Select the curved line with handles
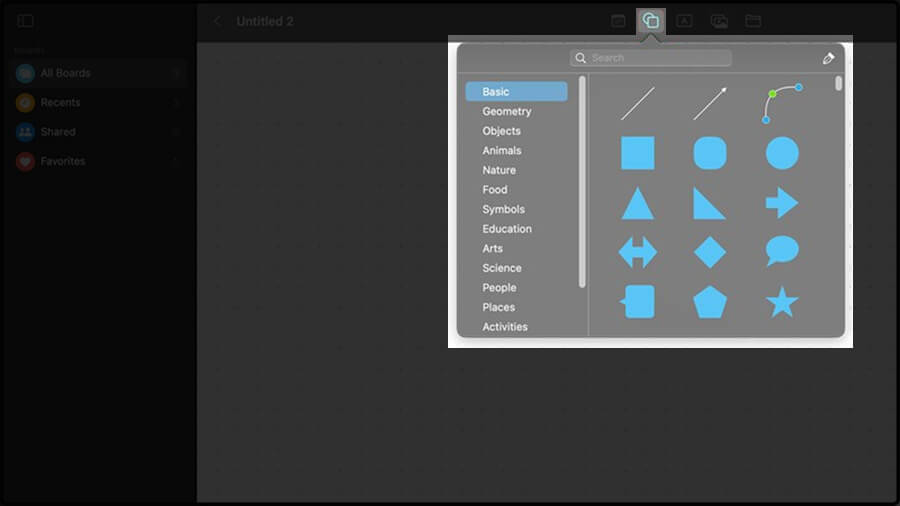The image size is (900, 506). click(781, 103)
